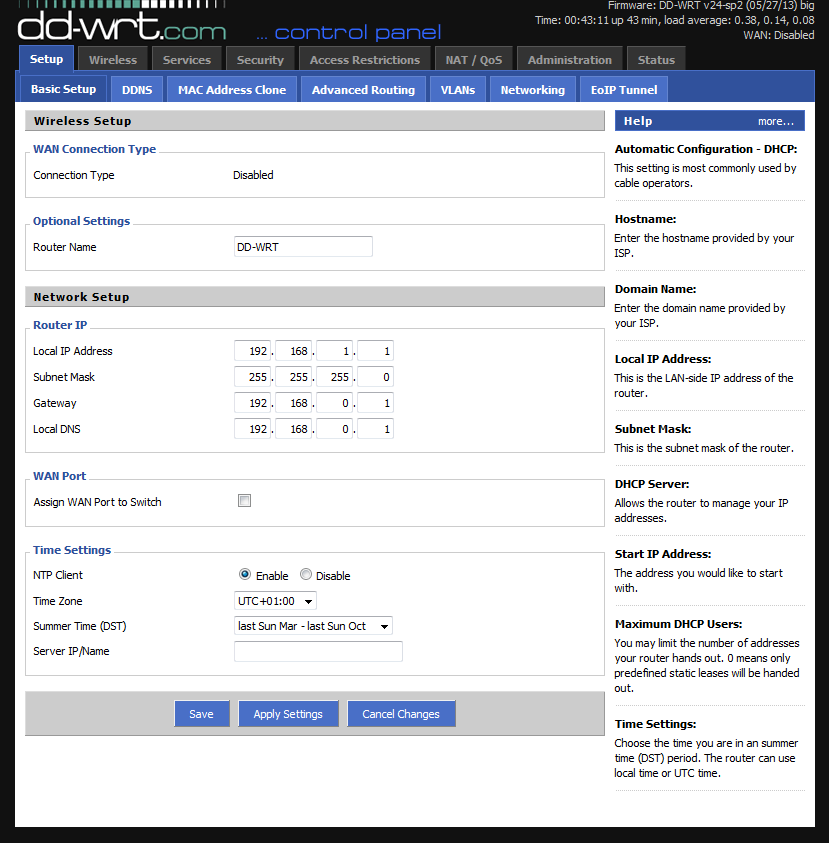Focus the Server IP/Name field
This screenshot has width=829, height=843.
coord(318,651)
